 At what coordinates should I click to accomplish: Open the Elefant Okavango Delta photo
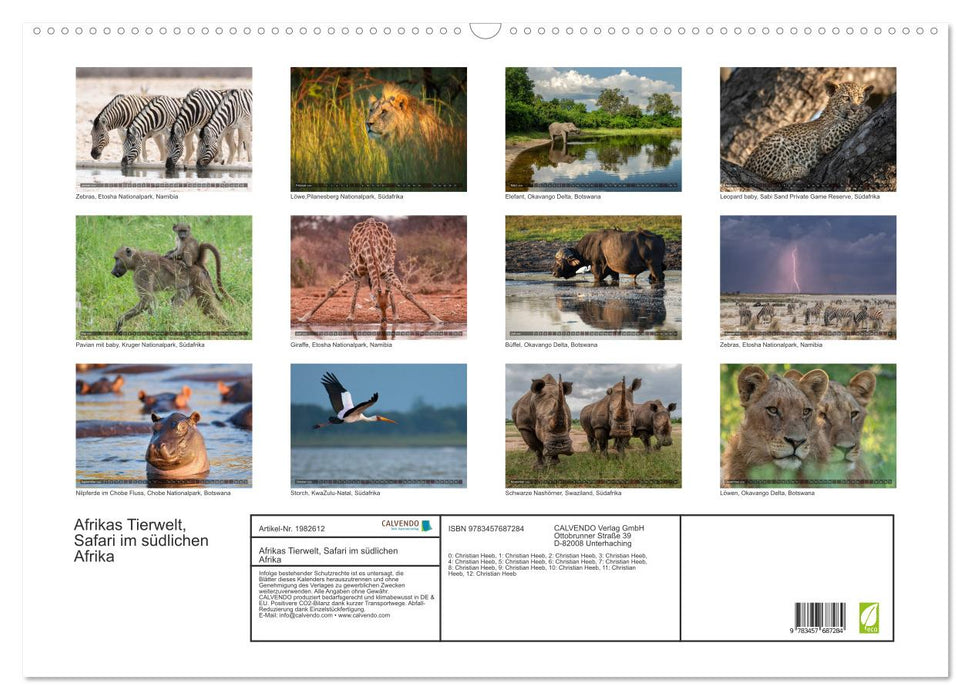coord(593,128)
